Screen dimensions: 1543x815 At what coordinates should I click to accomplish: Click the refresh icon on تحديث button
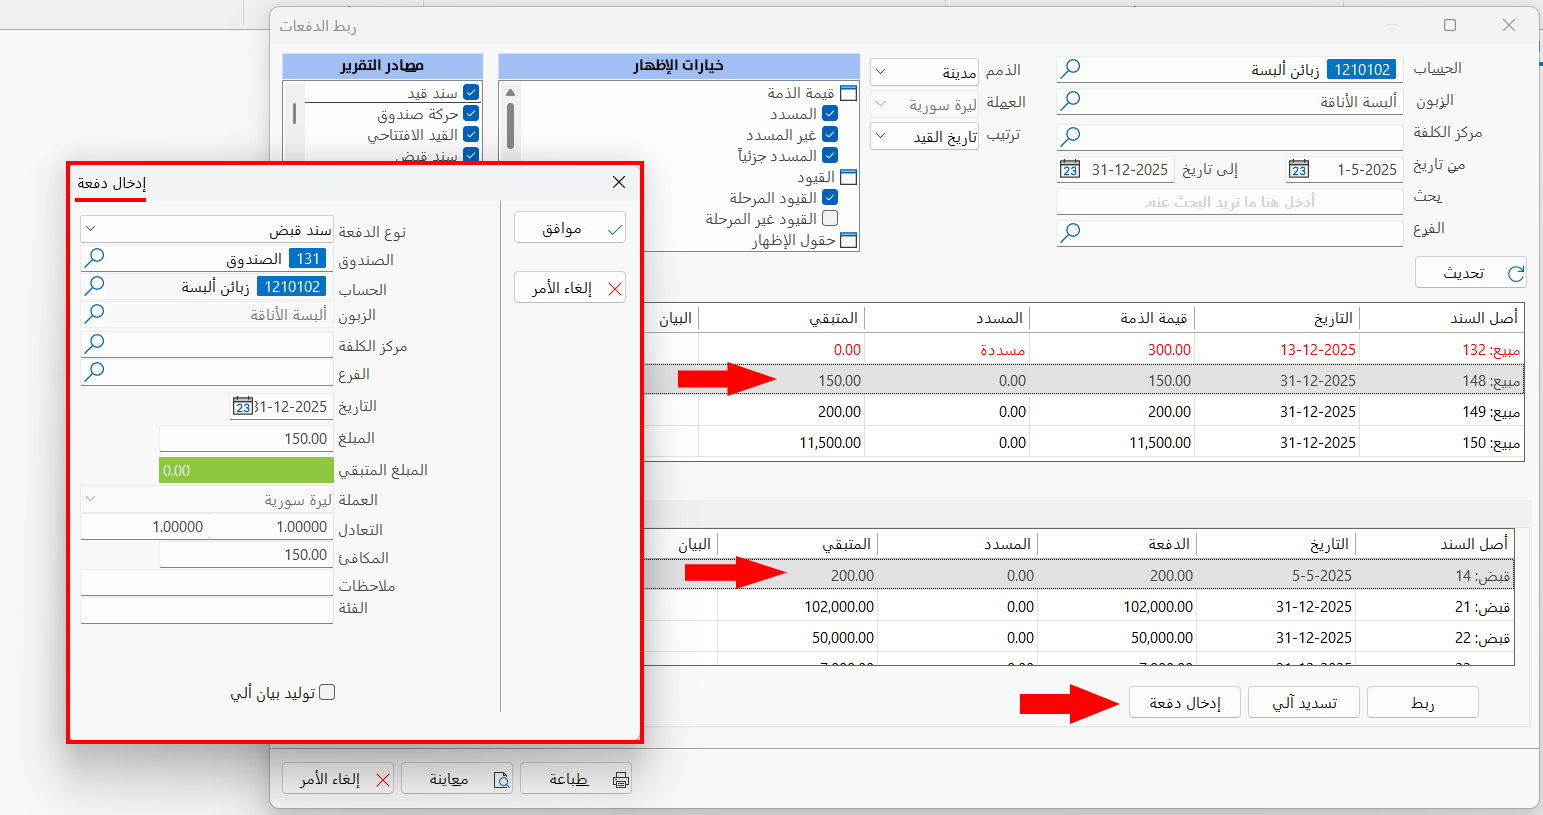(1517, 272)
